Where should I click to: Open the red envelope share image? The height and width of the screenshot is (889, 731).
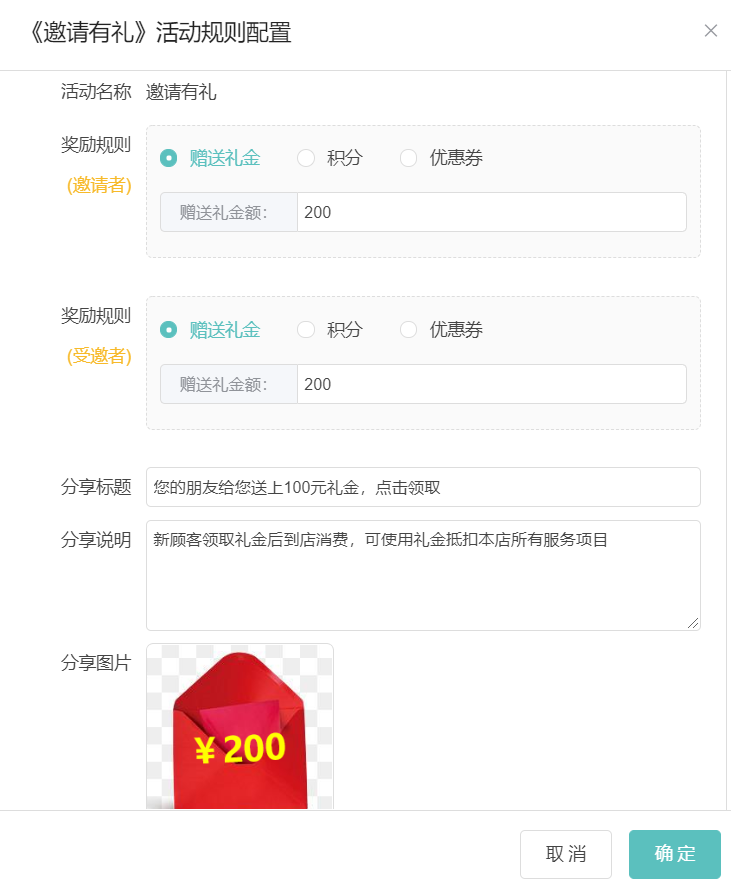click(240, 726)
